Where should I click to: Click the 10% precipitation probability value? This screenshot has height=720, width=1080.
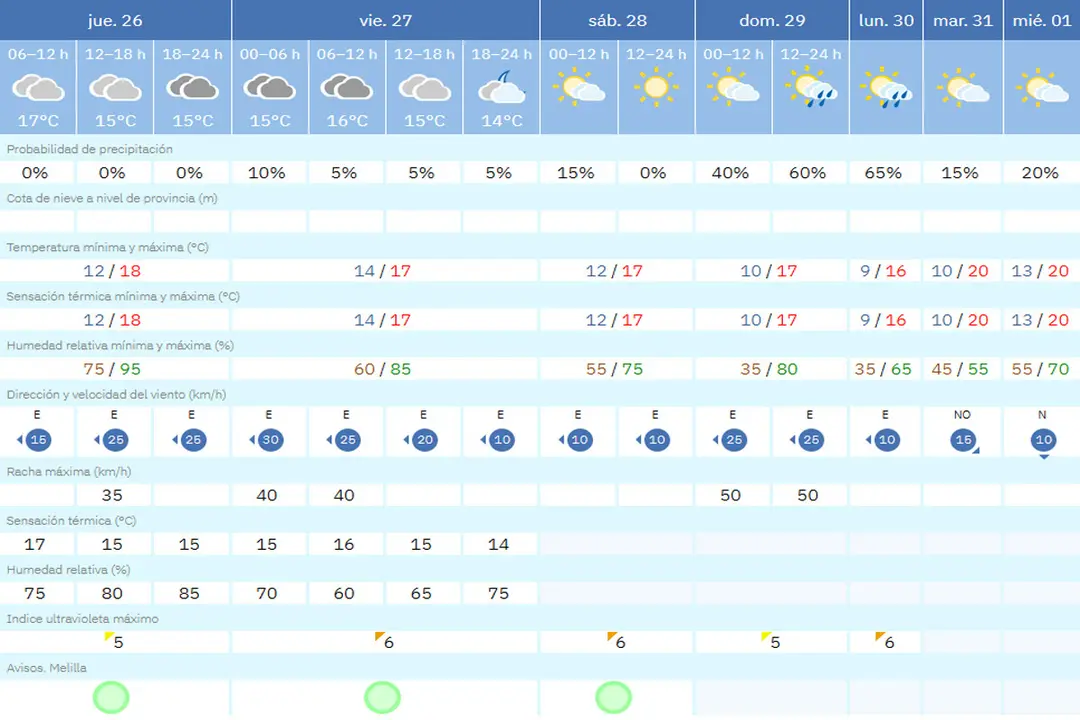pyautogui.click(x=267, y=173)
